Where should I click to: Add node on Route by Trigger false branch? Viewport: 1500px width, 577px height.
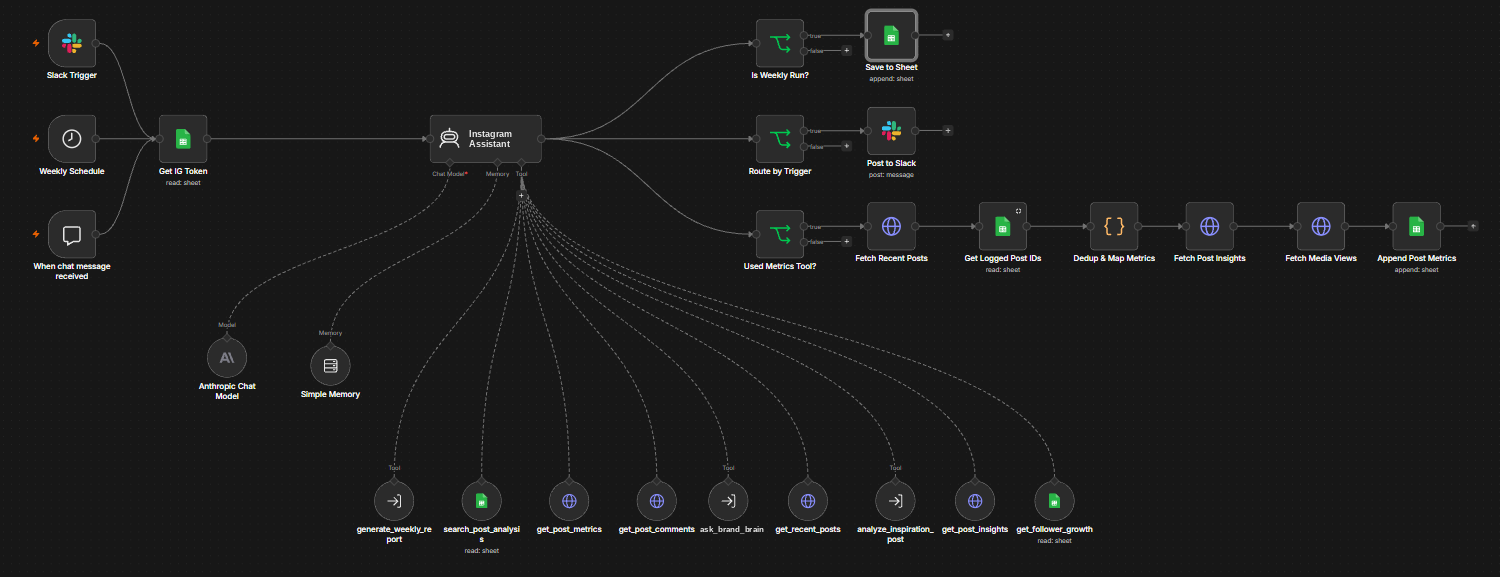[846, 146]
